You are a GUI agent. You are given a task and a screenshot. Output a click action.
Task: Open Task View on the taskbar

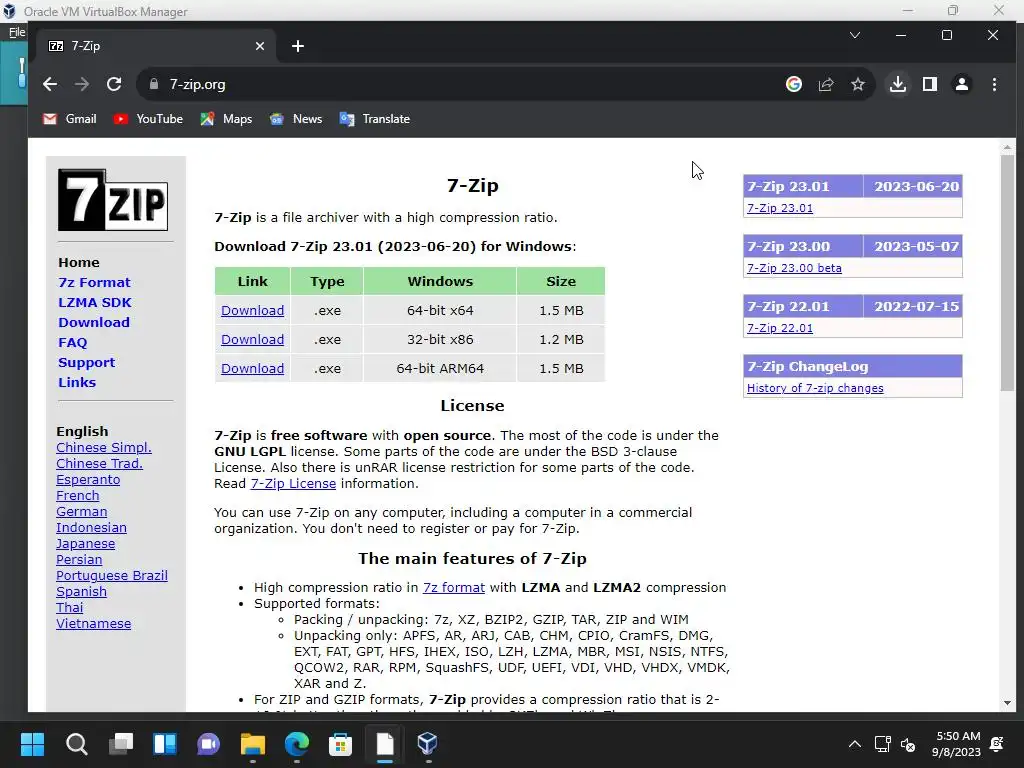121,744
